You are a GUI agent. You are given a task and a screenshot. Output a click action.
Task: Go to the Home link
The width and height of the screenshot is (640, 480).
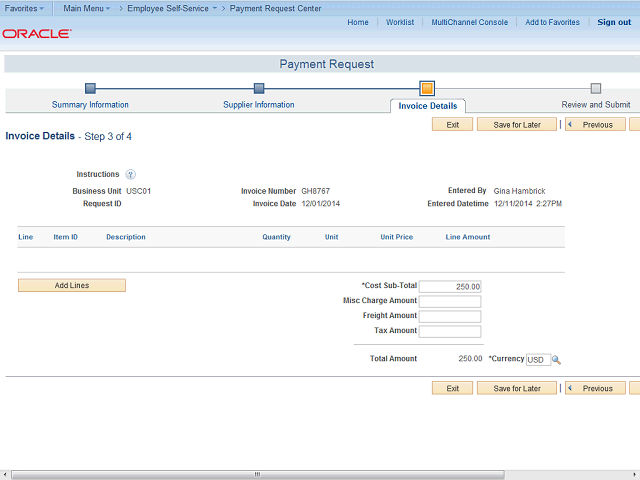tap(358, 22)
